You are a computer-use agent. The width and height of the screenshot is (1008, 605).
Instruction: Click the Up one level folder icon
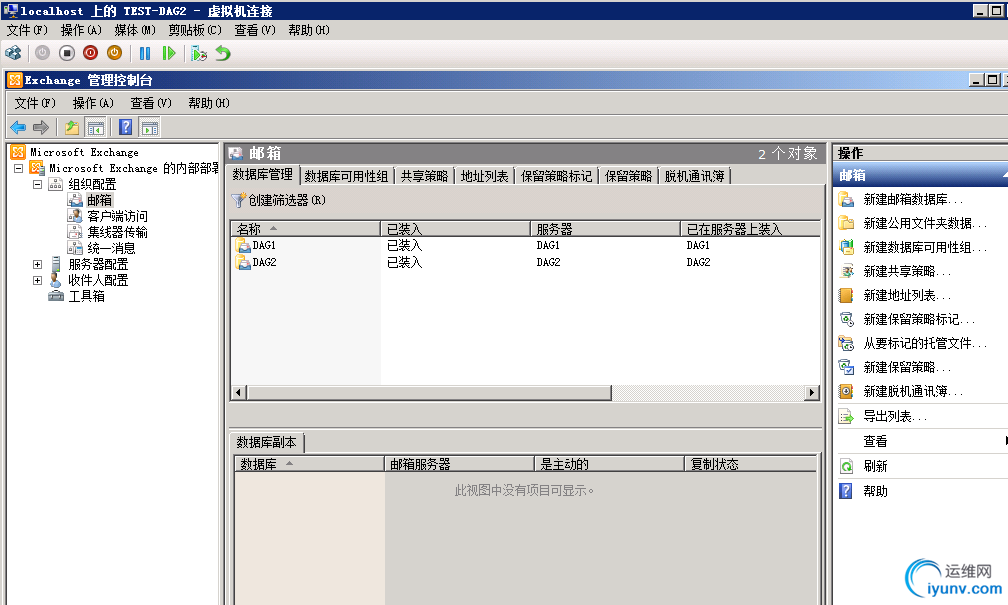(x=72, y=127)
